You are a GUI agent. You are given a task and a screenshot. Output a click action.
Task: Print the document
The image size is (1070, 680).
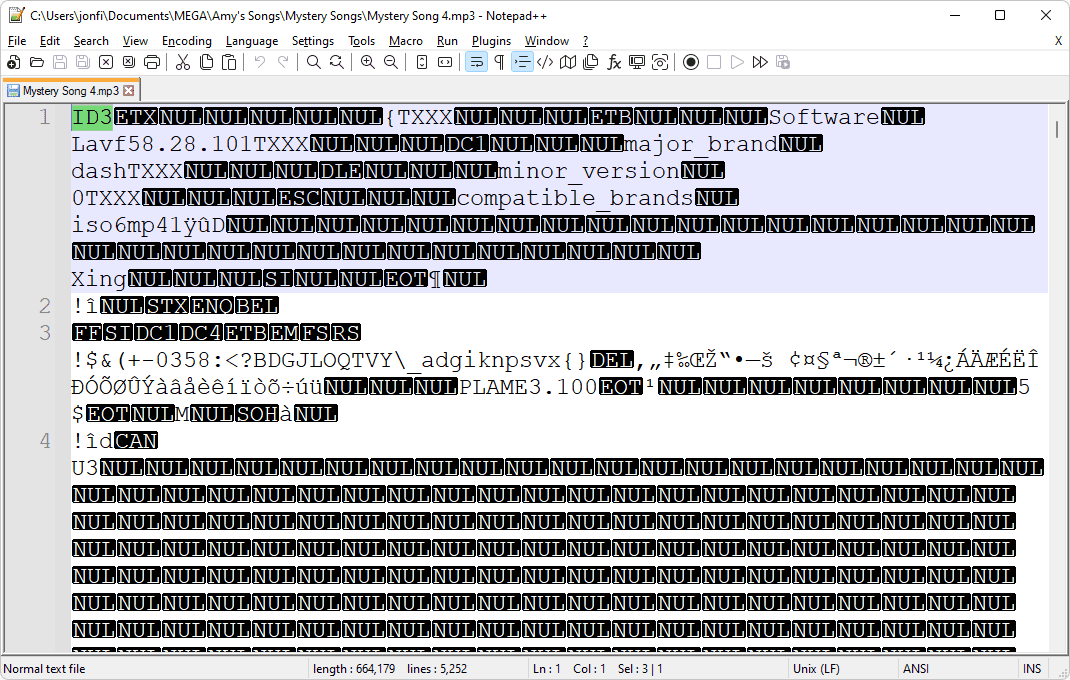pyautogui.click(x=151, y=61)
